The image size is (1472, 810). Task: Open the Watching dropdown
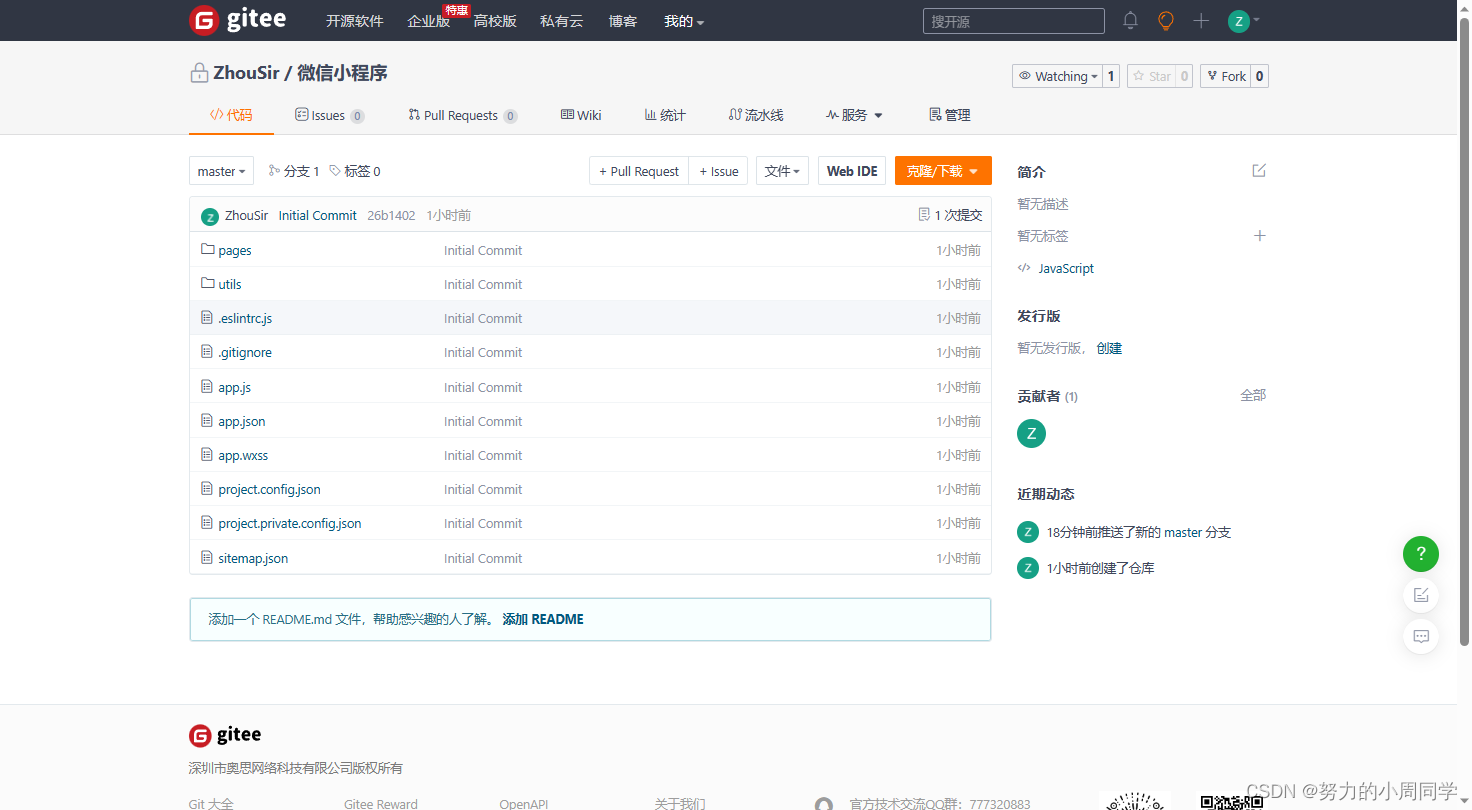(x=1058, y=76)
